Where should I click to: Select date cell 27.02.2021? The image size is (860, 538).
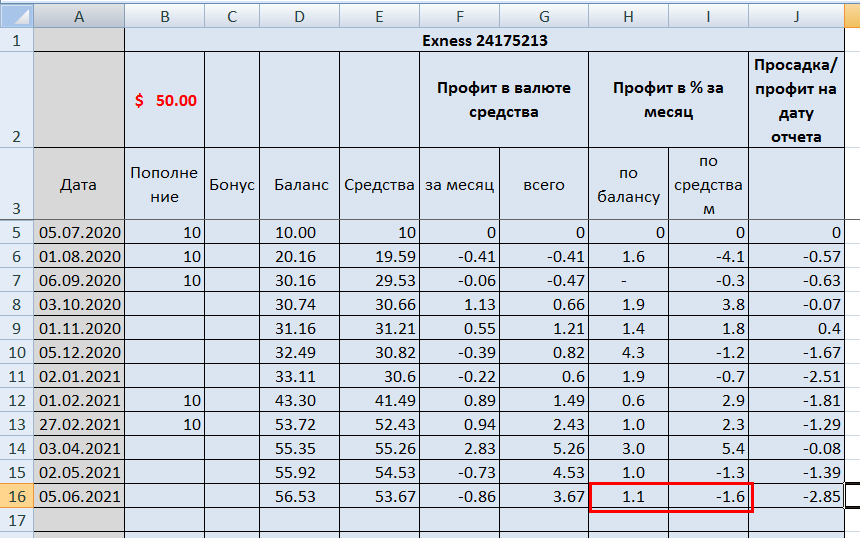tap(79, 424)
